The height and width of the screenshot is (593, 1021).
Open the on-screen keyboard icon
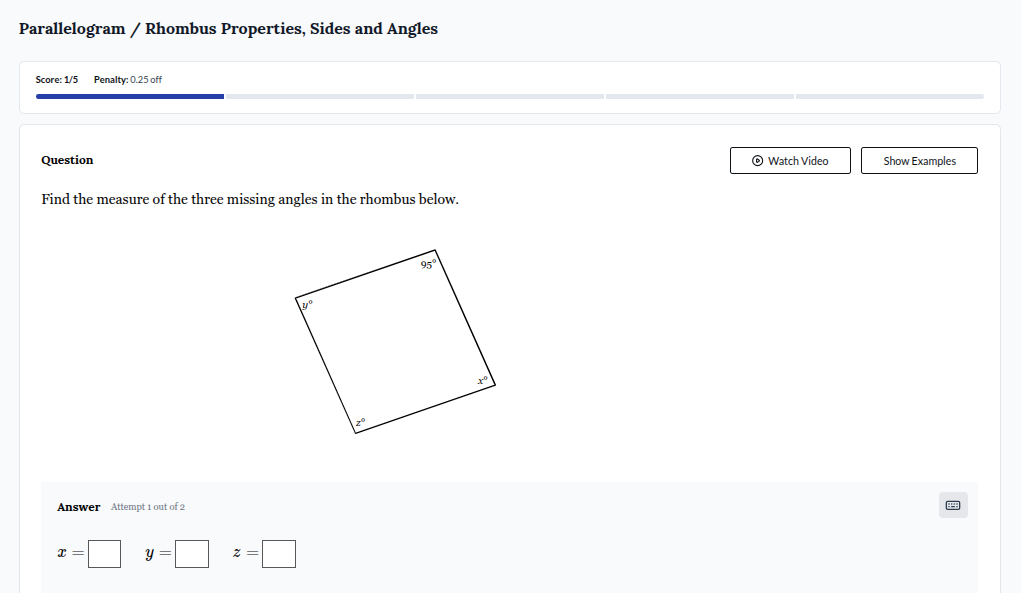click(952, 505)
